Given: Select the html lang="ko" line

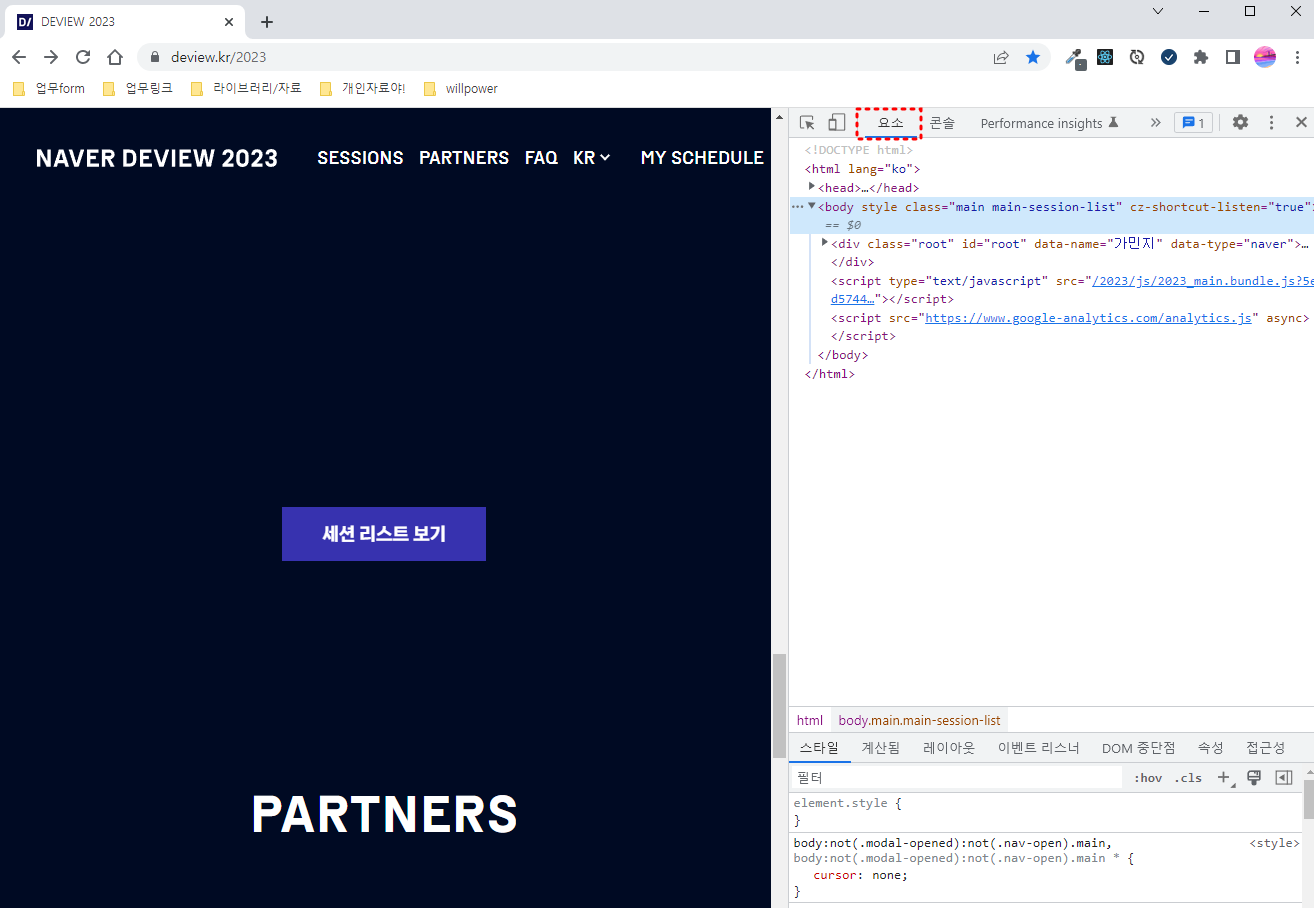Looking at the screenshot, I should click(x=862, y=169).
